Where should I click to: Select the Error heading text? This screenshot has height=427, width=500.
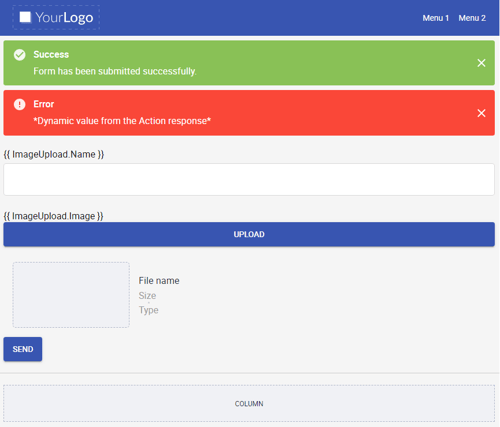(x=44, y=104)
